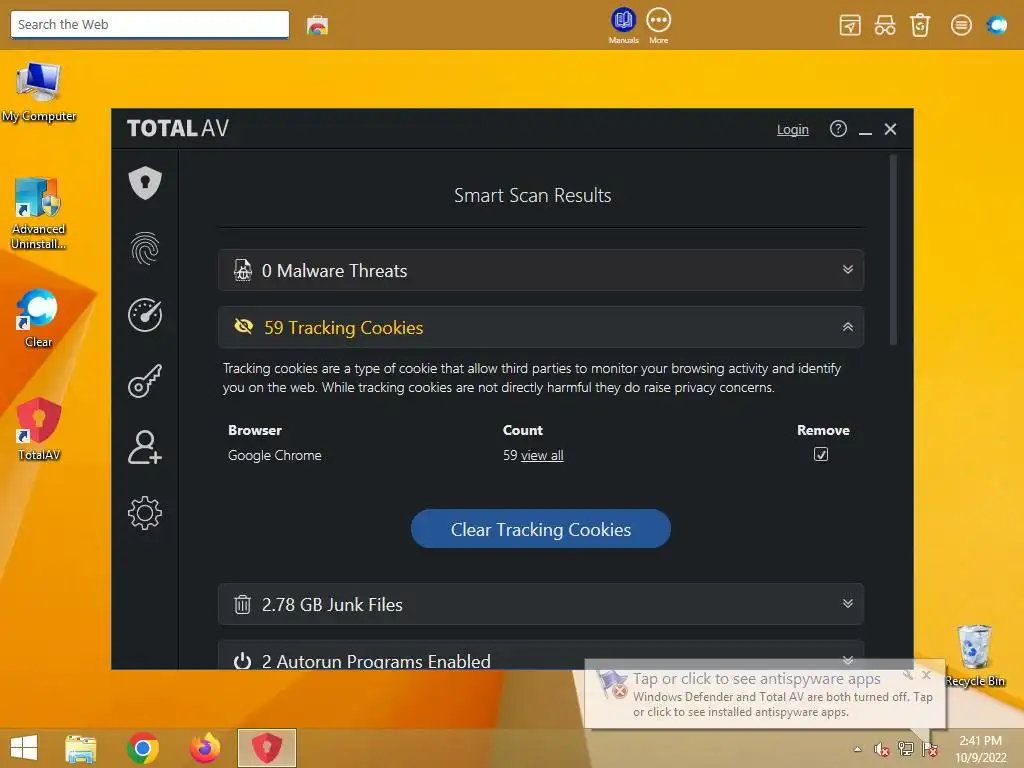
Task: Click the Windows Start button
Action: tap(24, 748)
